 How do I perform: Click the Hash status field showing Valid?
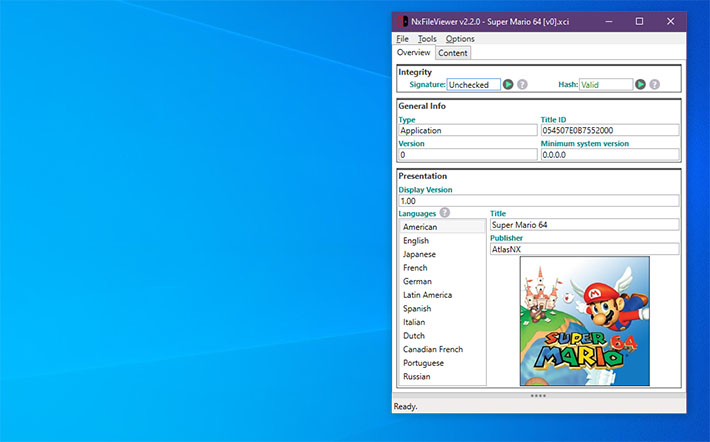(x=606, y=85)
